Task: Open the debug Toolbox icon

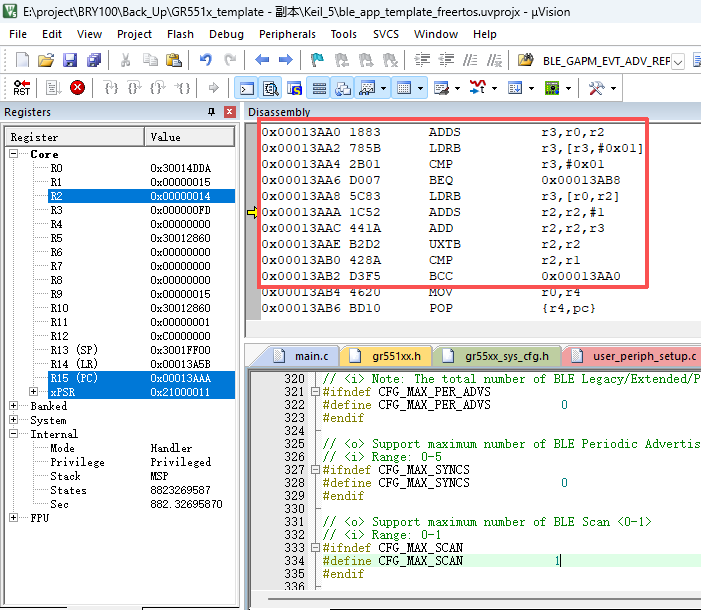Action: coord(597,88)
